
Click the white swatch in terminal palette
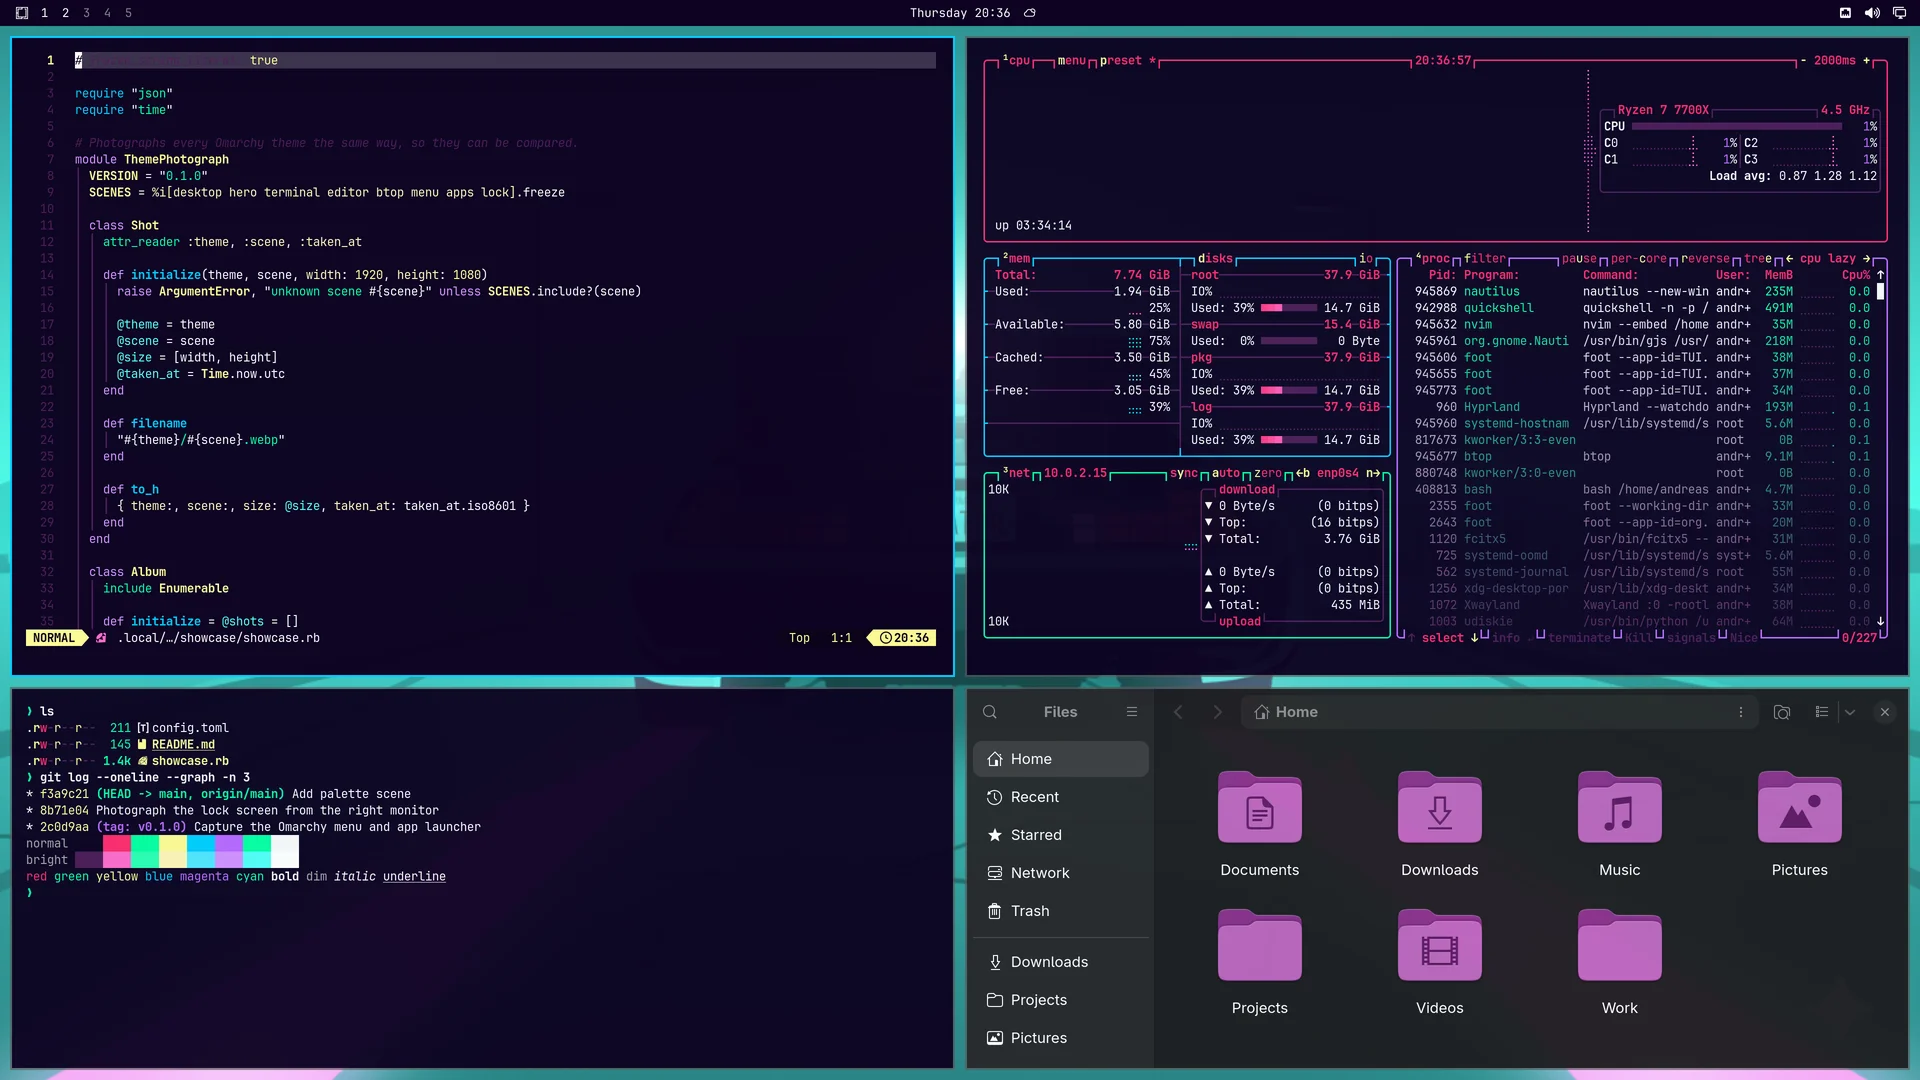pos(285,852)
